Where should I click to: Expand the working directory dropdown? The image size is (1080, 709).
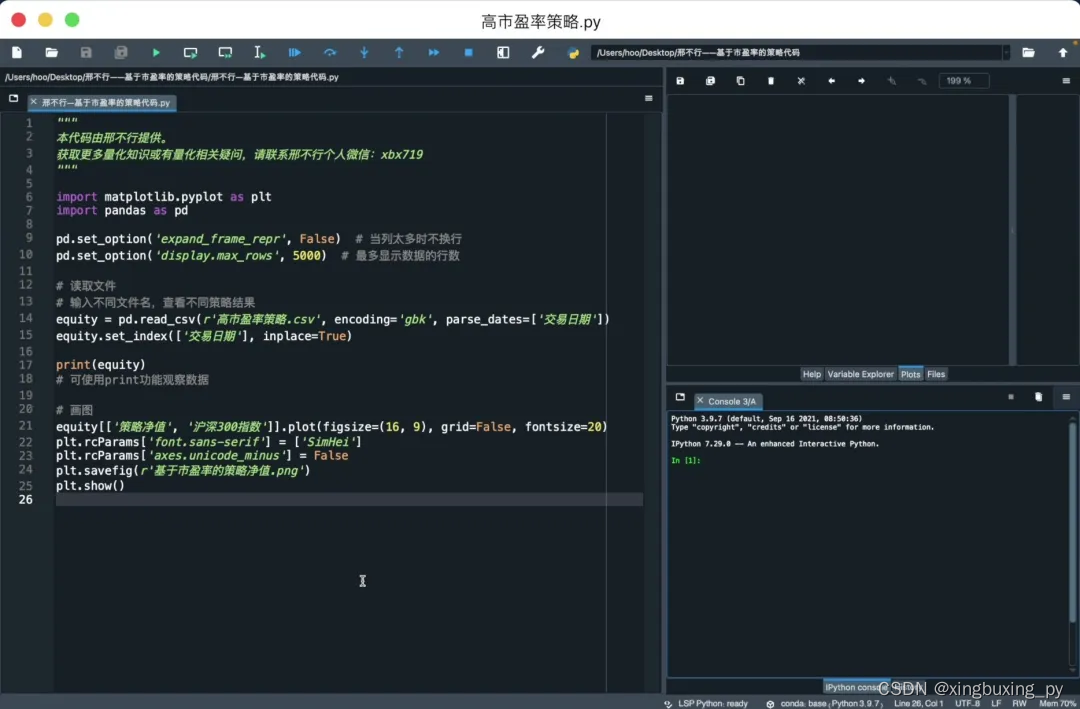coord(1006,52)
